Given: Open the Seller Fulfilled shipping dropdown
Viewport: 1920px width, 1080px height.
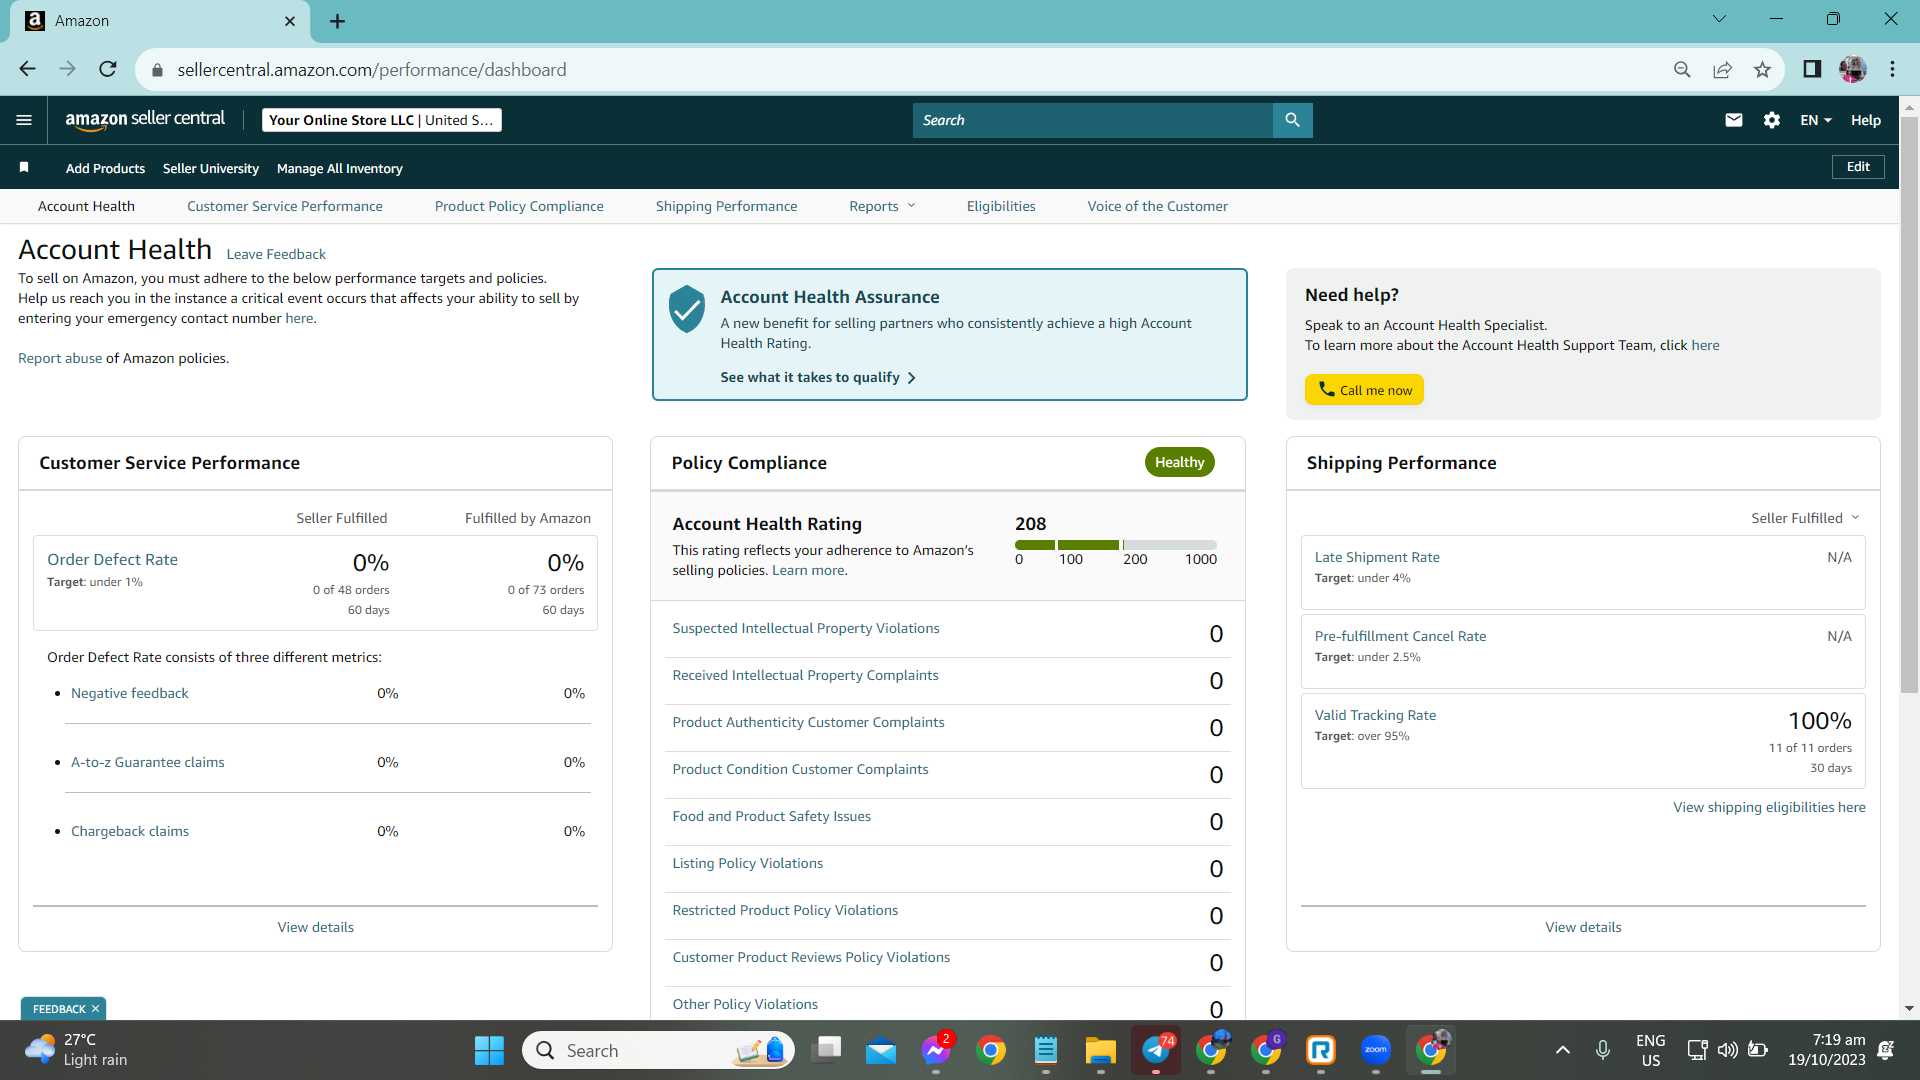Looking at the screenshot, I should (1805, 518).
